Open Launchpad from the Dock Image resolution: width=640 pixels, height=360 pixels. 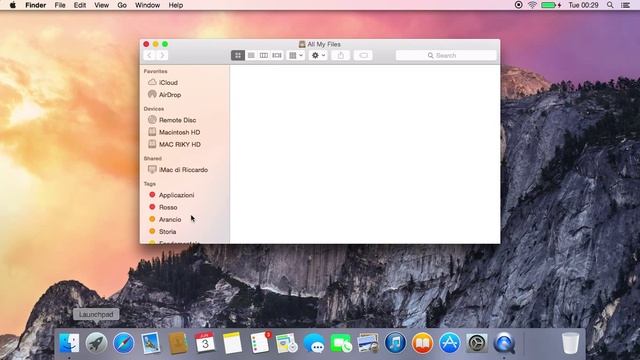click(x=96, y=343)
